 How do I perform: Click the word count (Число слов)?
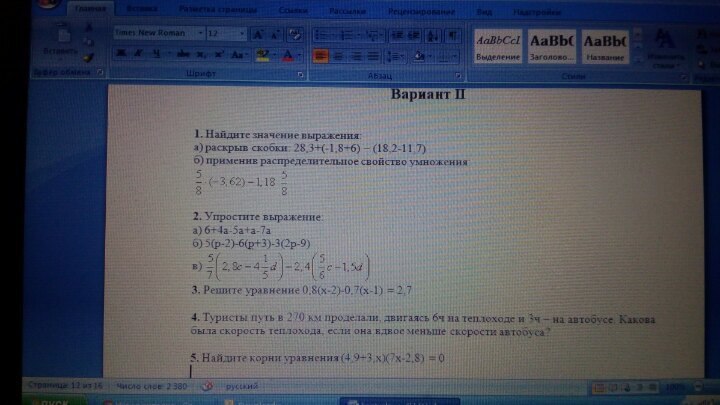(x=152, y=386)
